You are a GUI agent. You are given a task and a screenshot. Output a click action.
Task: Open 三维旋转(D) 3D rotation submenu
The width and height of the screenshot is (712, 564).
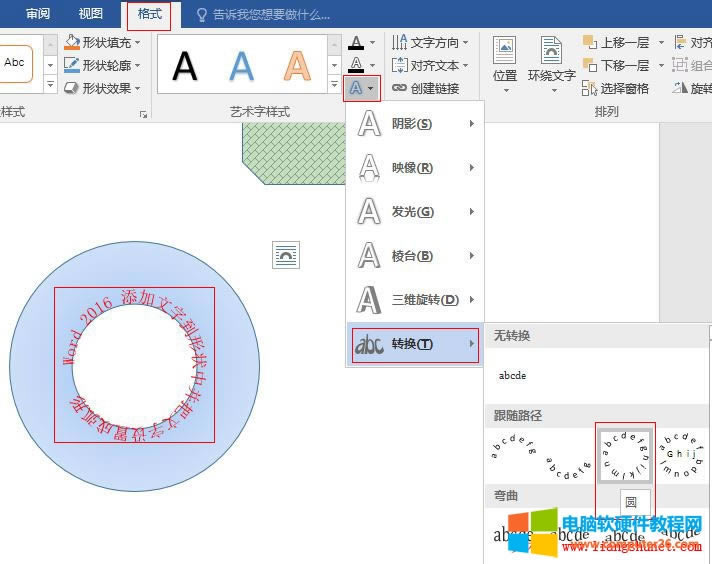coord(415,300)
